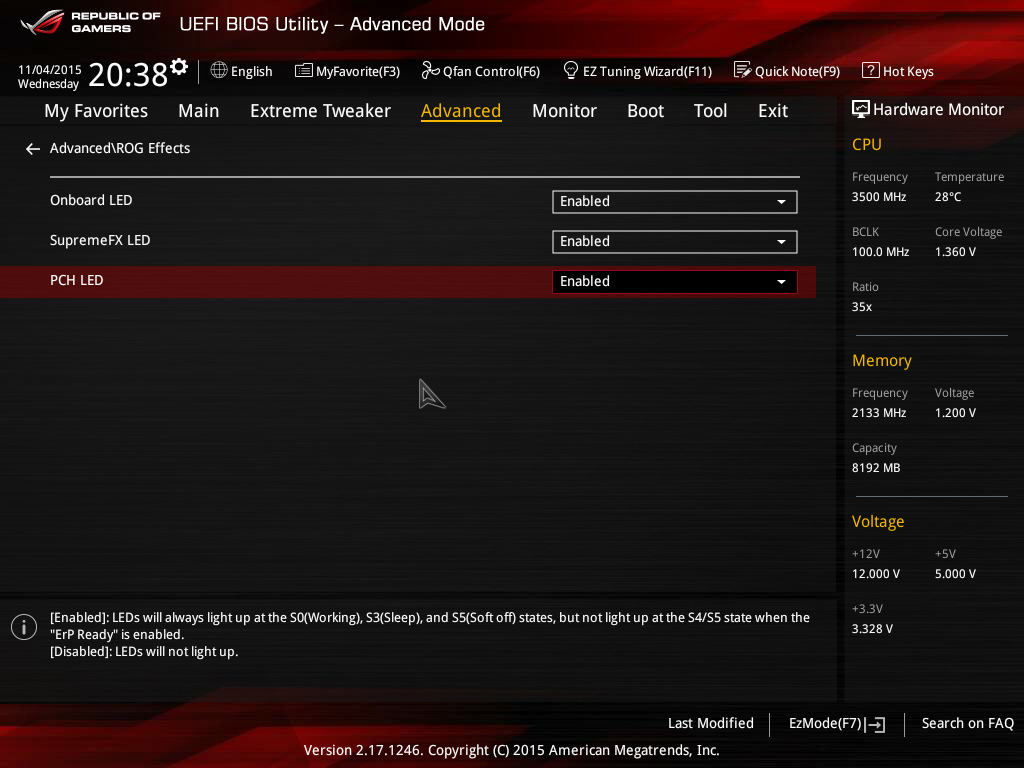
Task: Click the info icon beside the help text
Action: [x=24, y=627]
